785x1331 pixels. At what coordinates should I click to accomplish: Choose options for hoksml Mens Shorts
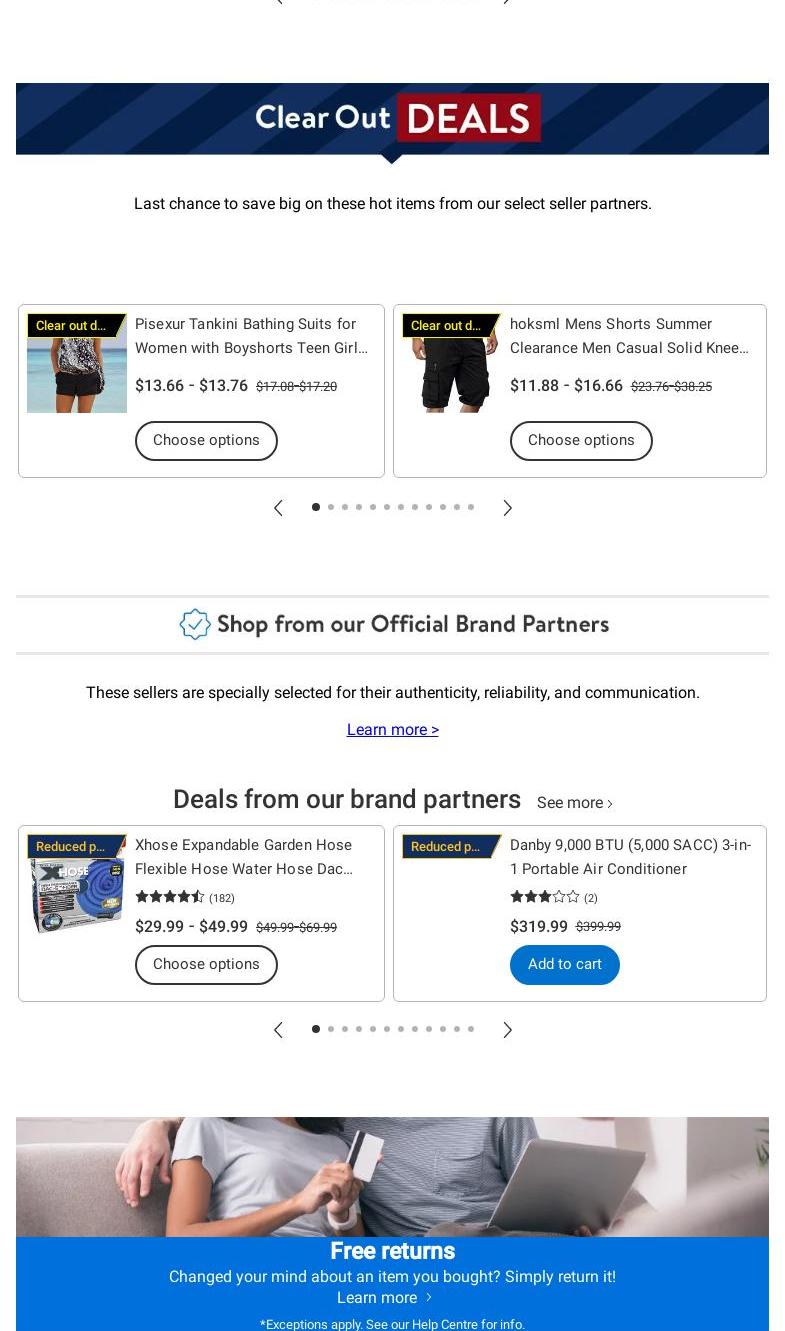581,441
